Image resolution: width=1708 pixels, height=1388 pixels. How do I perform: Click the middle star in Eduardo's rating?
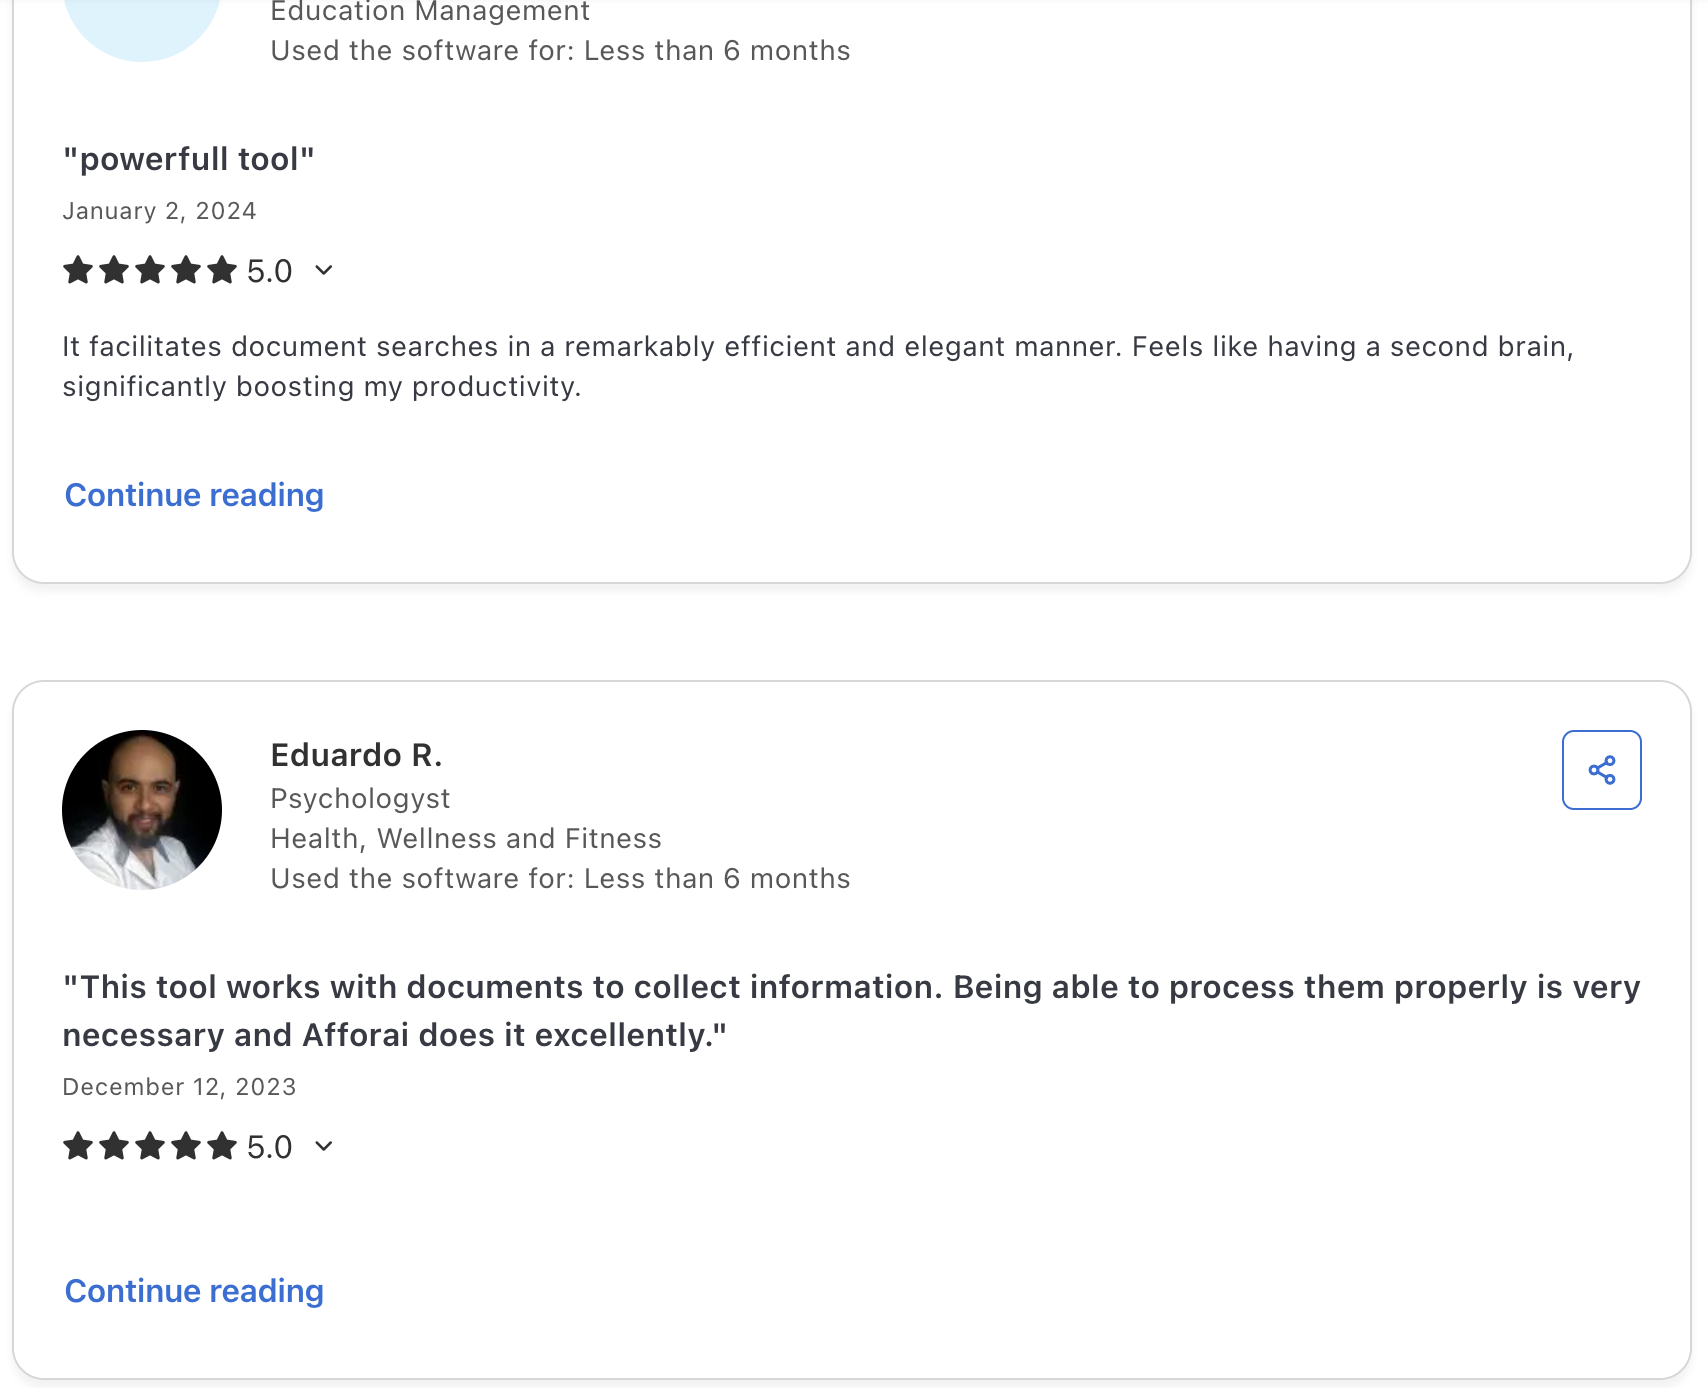coord(150,1146)
